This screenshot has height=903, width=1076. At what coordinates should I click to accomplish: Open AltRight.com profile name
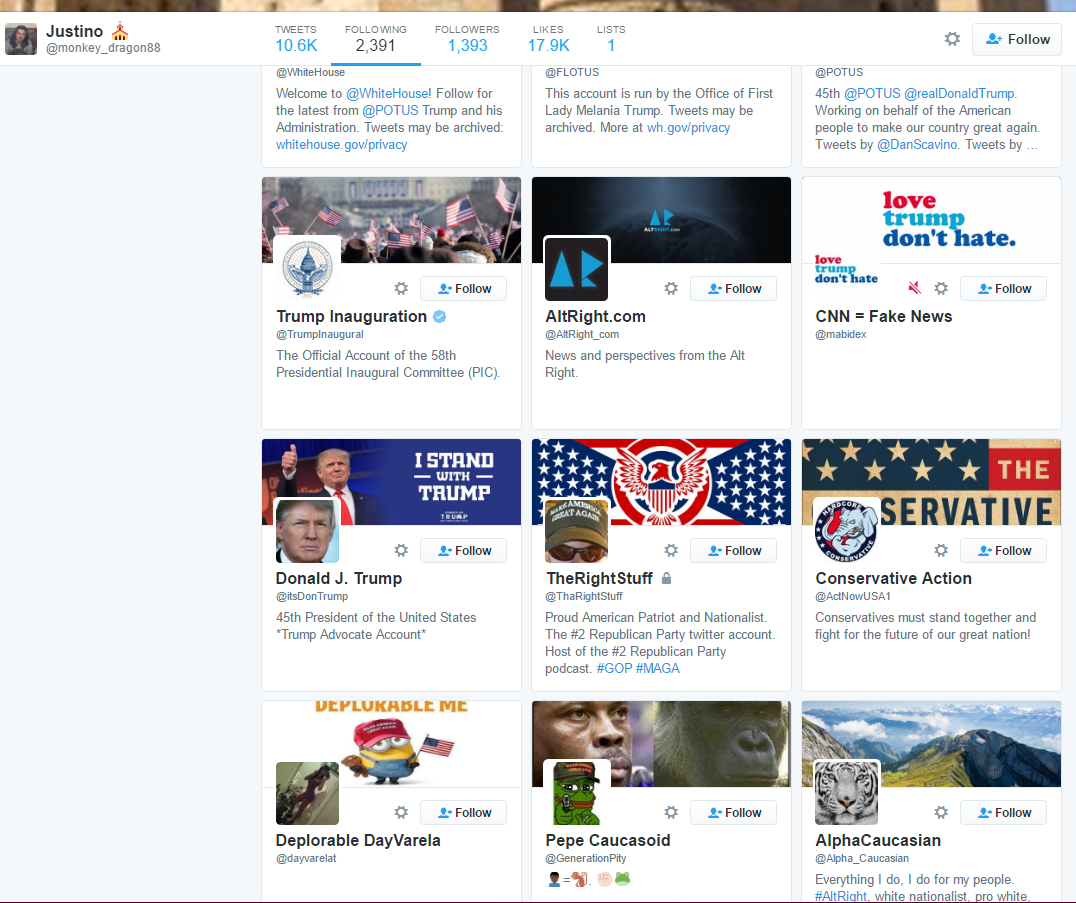coord(595,316)
